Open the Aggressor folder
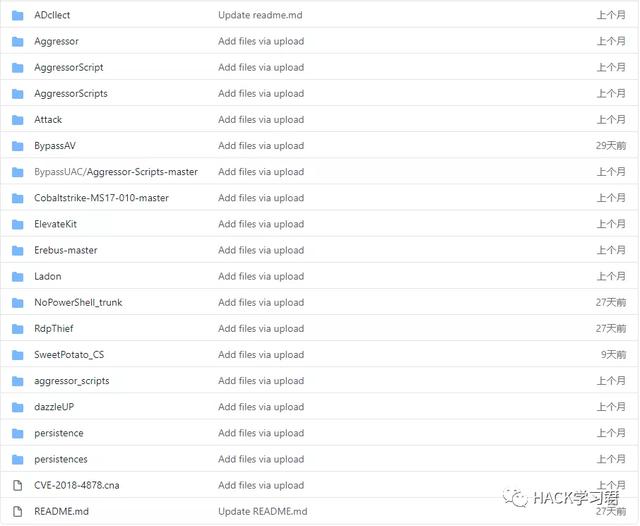This screenshot has height=526, width=640. click(x=56, y=41)
